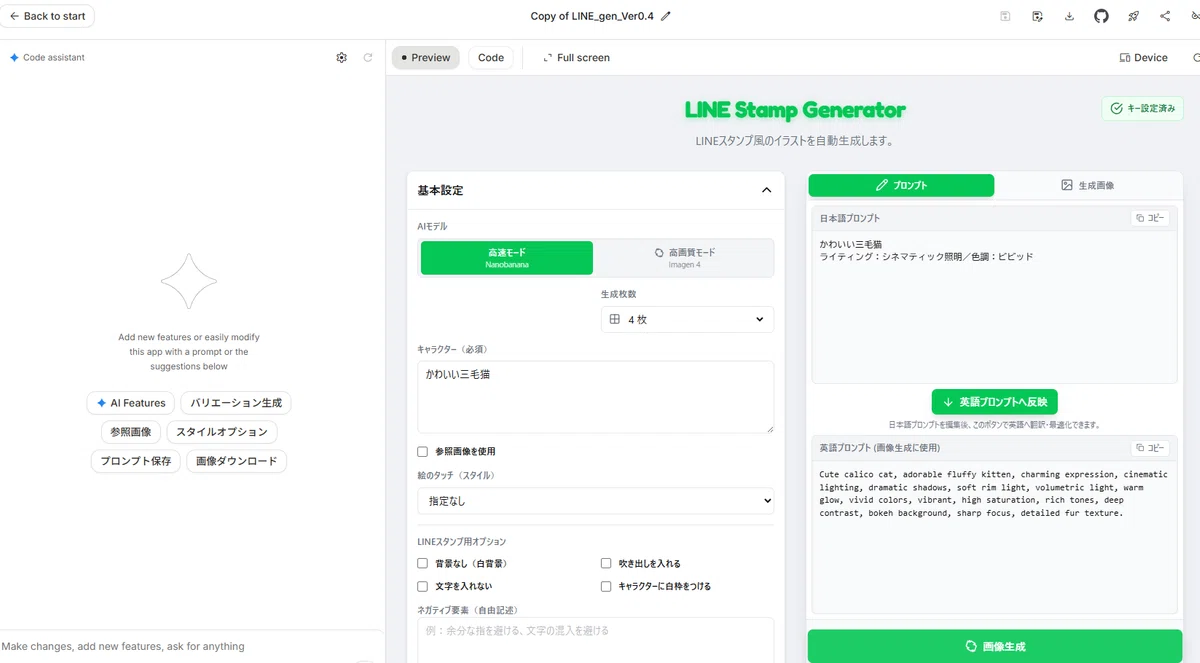1200x663 pixels.
Task: Click the sparkle icon on AI Features chip
Action: [101, 403]
